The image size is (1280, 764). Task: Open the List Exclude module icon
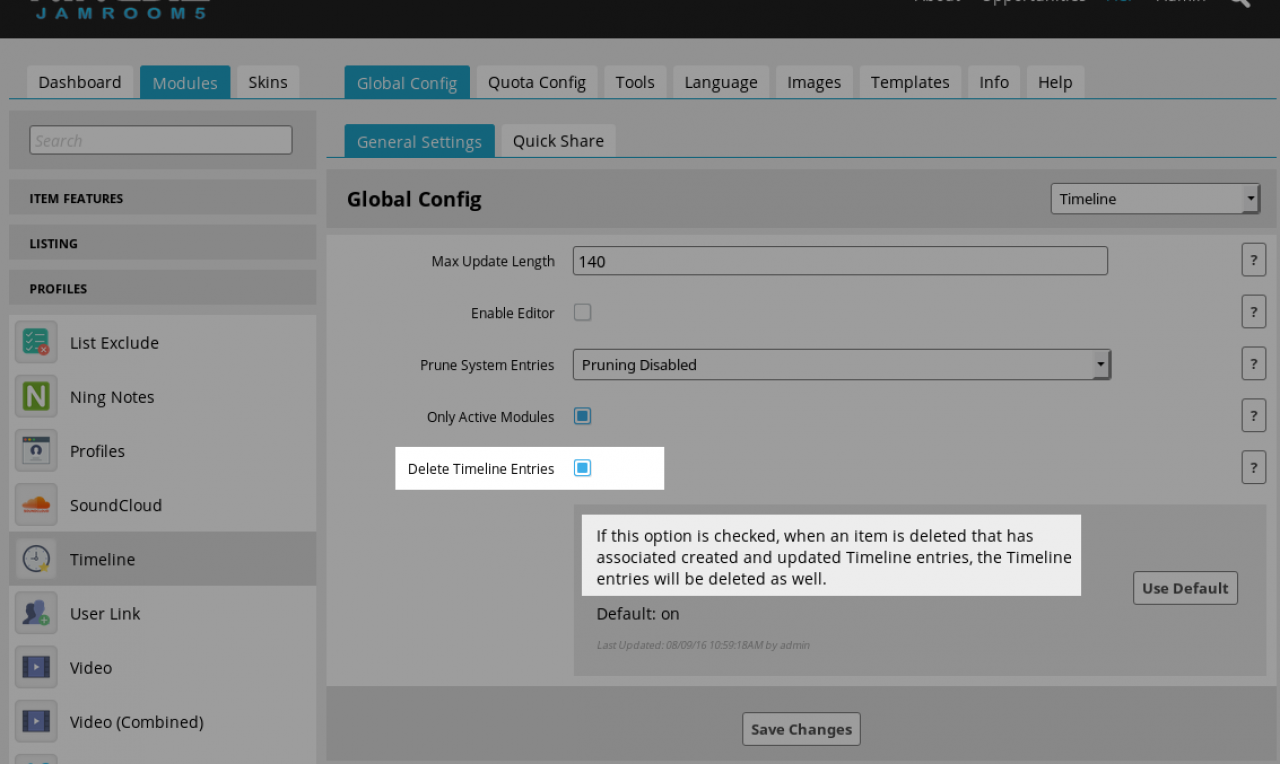[x=36, y=343]
